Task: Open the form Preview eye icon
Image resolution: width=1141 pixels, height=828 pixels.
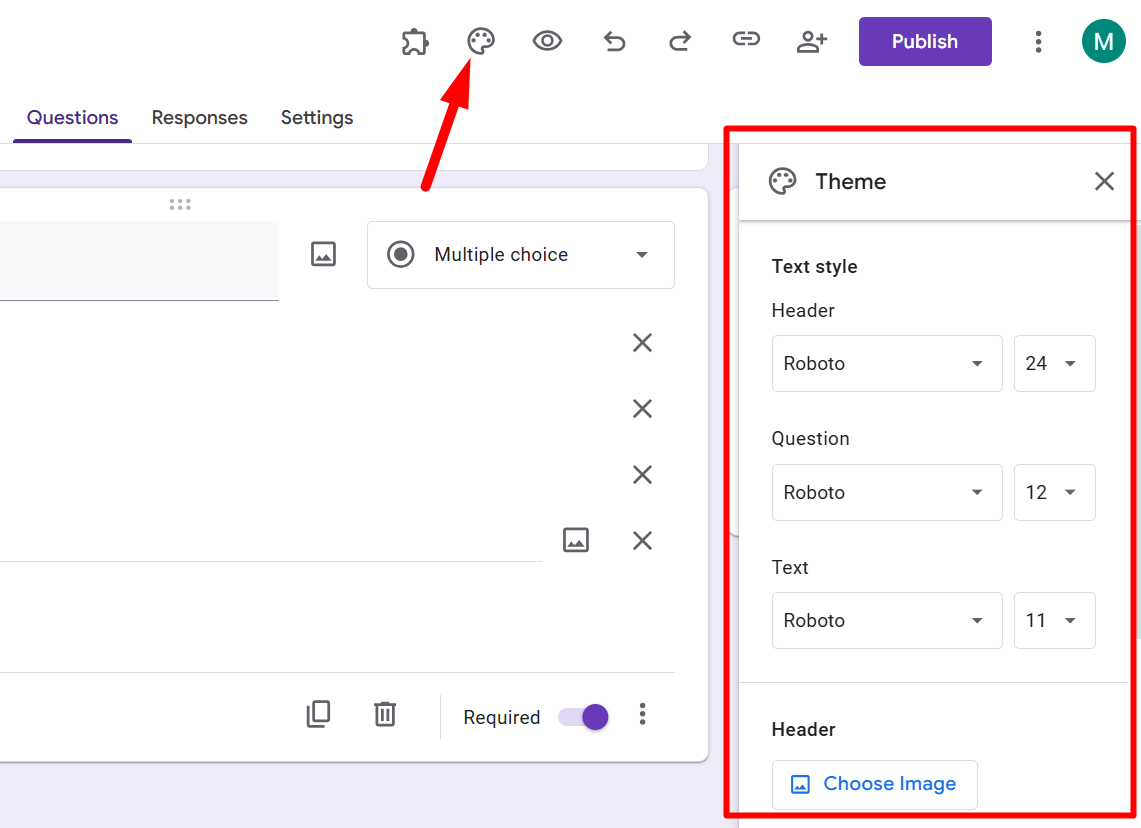Action: point(547,41)
